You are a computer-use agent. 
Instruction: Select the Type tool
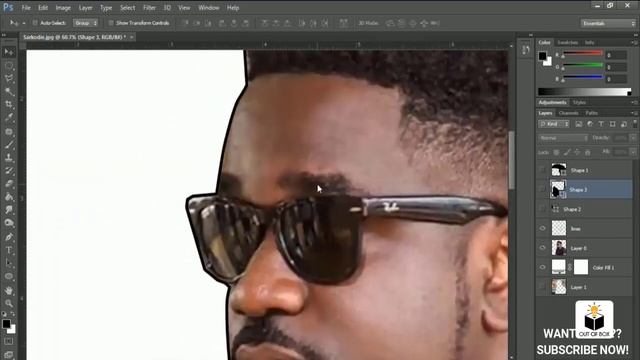9,250
